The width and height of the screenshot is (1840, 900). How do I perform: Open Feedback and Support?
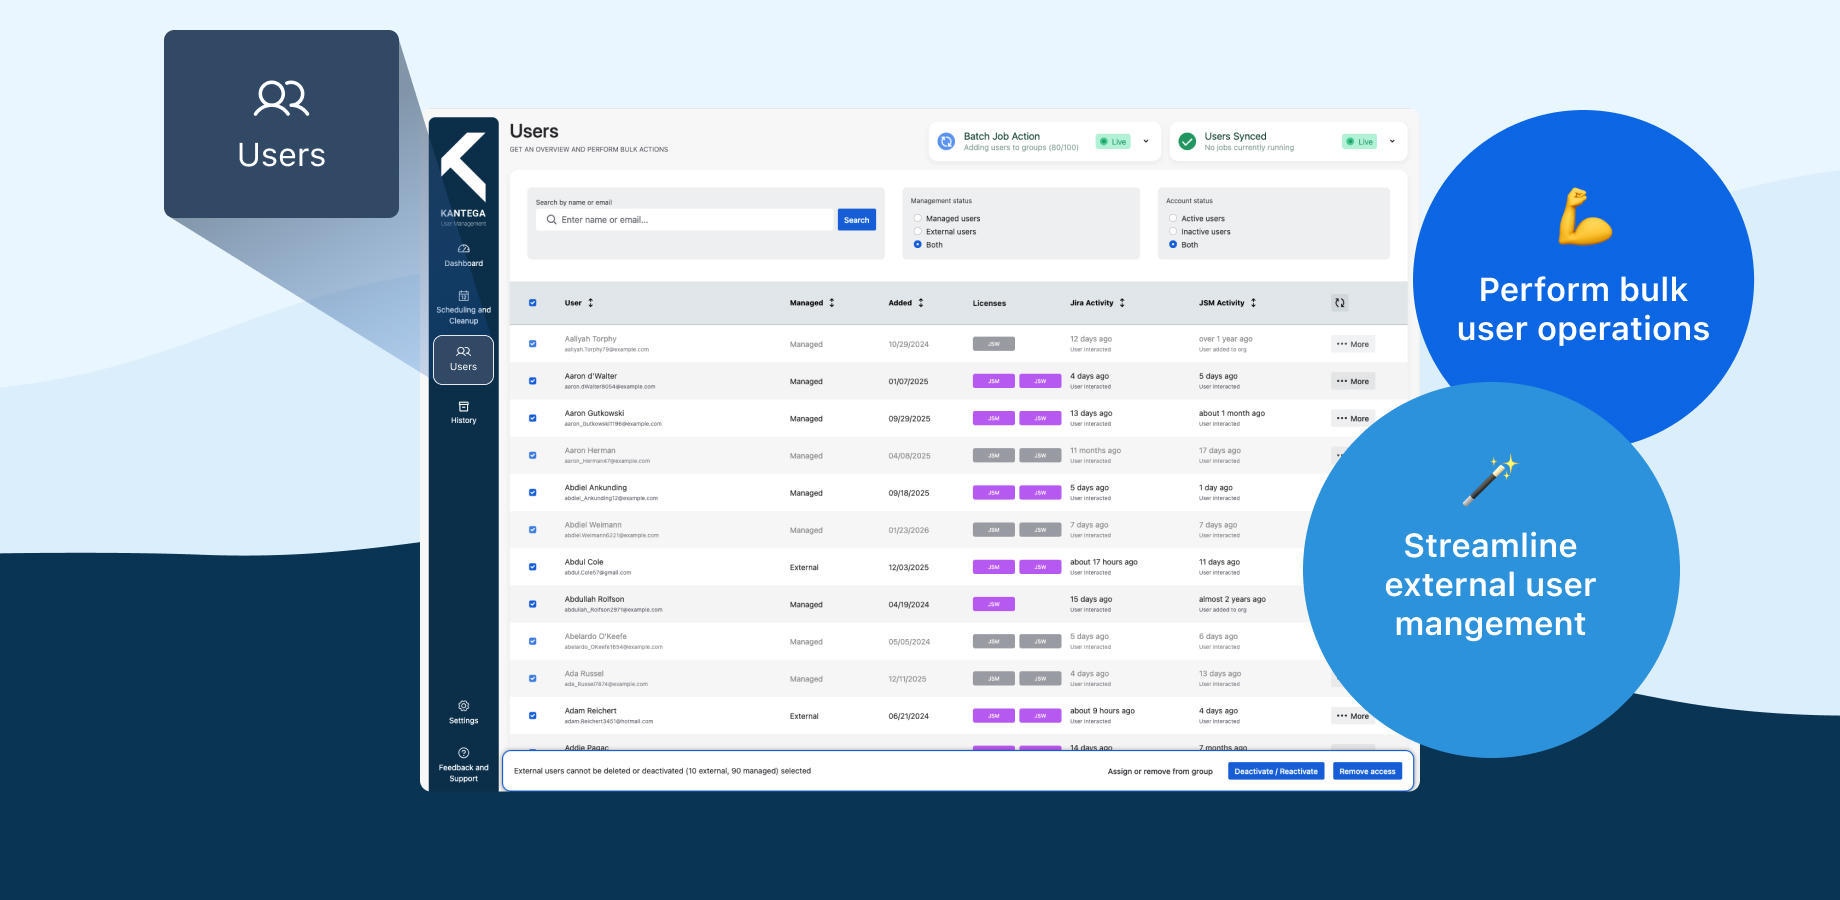(463, 766)
